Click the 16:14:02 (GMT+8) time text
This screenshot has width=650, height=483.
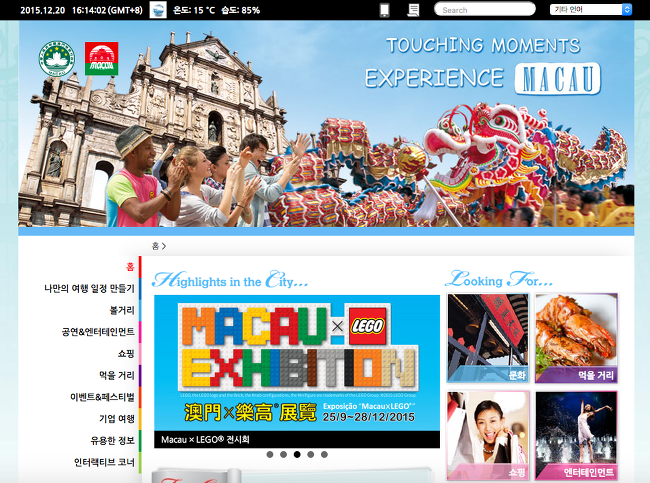107,10
